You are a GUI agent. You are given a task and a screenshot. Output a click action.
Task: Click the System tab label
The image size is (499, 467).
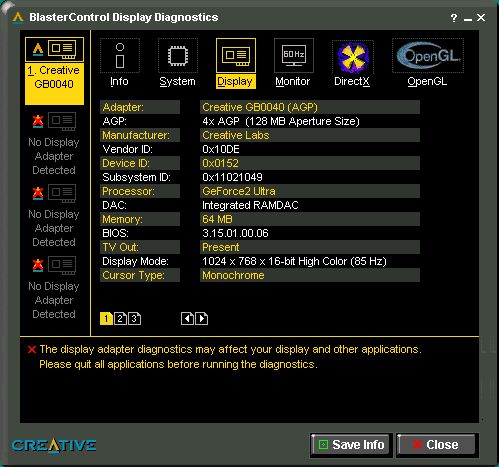pos(177,81)
